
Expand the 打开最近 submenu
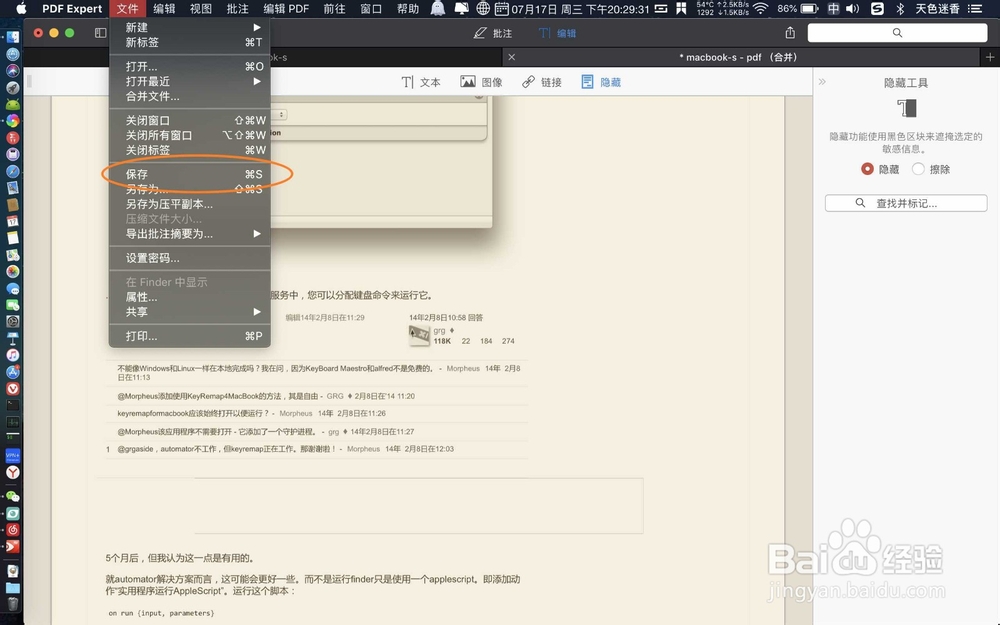tap(189, 81)
